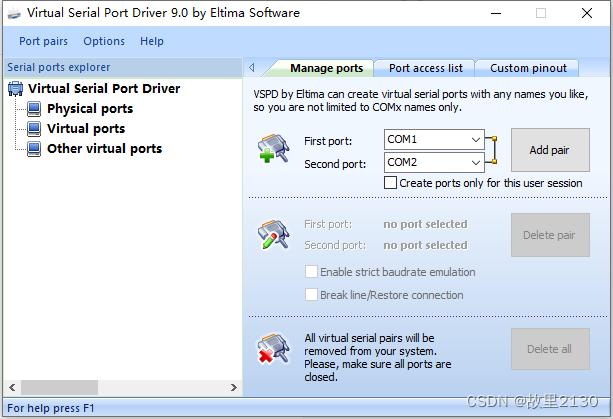Image resolution: width=613 pixels, height=419 pixels.
Task: Open the Port pairs menu
Action: click(x=43, y=41)
